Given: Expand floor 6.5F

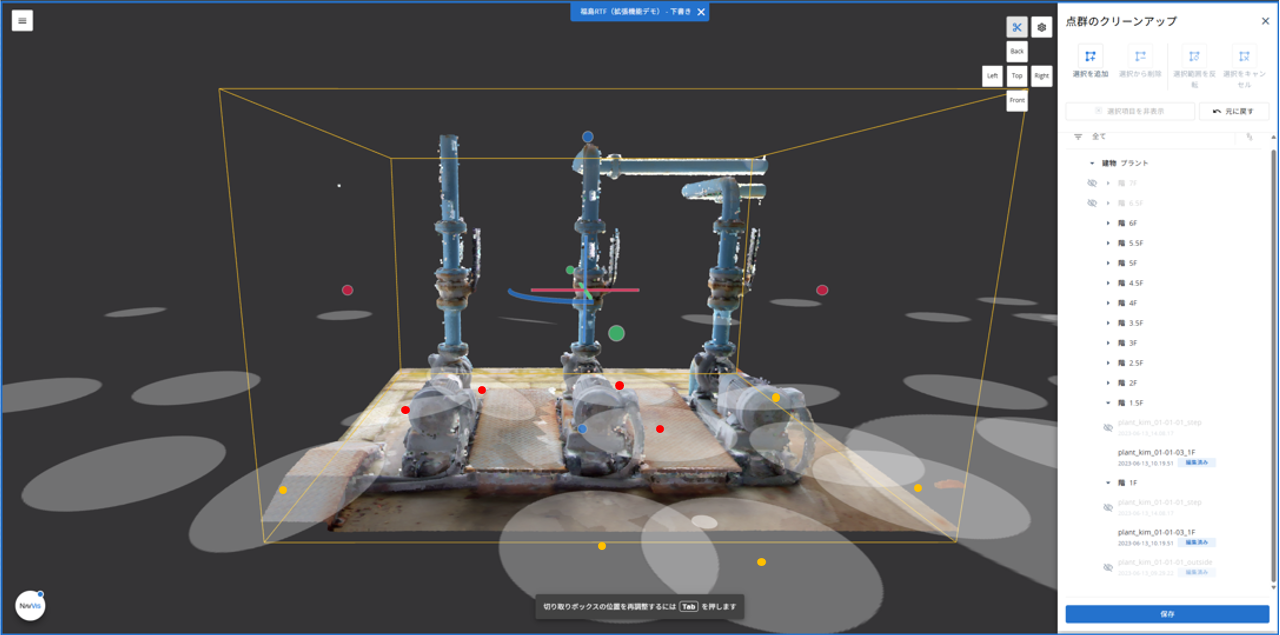Looking at the screenshot, I should pyautogui.click(x=1108, y=203).
